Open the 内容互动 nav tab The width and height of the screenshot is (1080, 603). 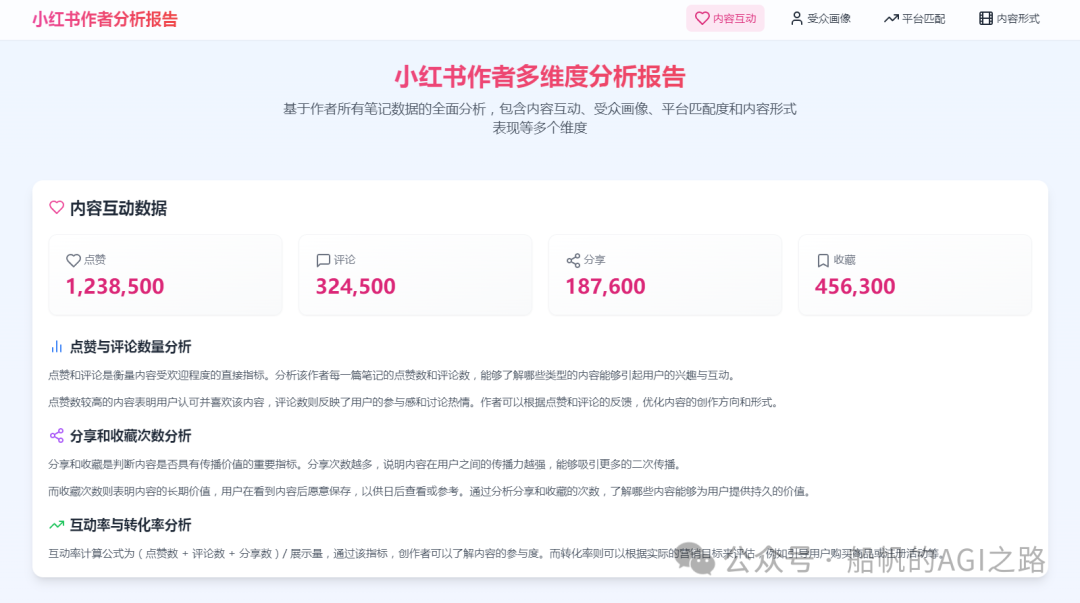(725, 19)
